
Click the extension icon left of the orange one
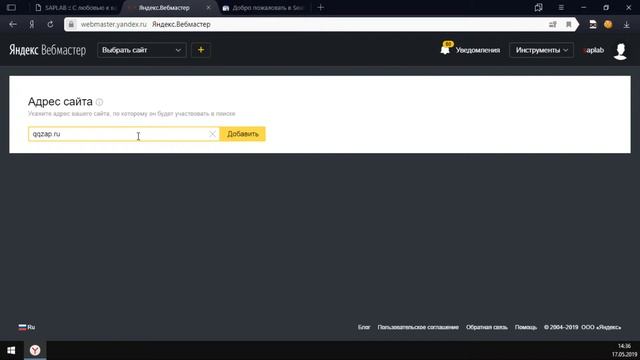(x=593, y=24)
